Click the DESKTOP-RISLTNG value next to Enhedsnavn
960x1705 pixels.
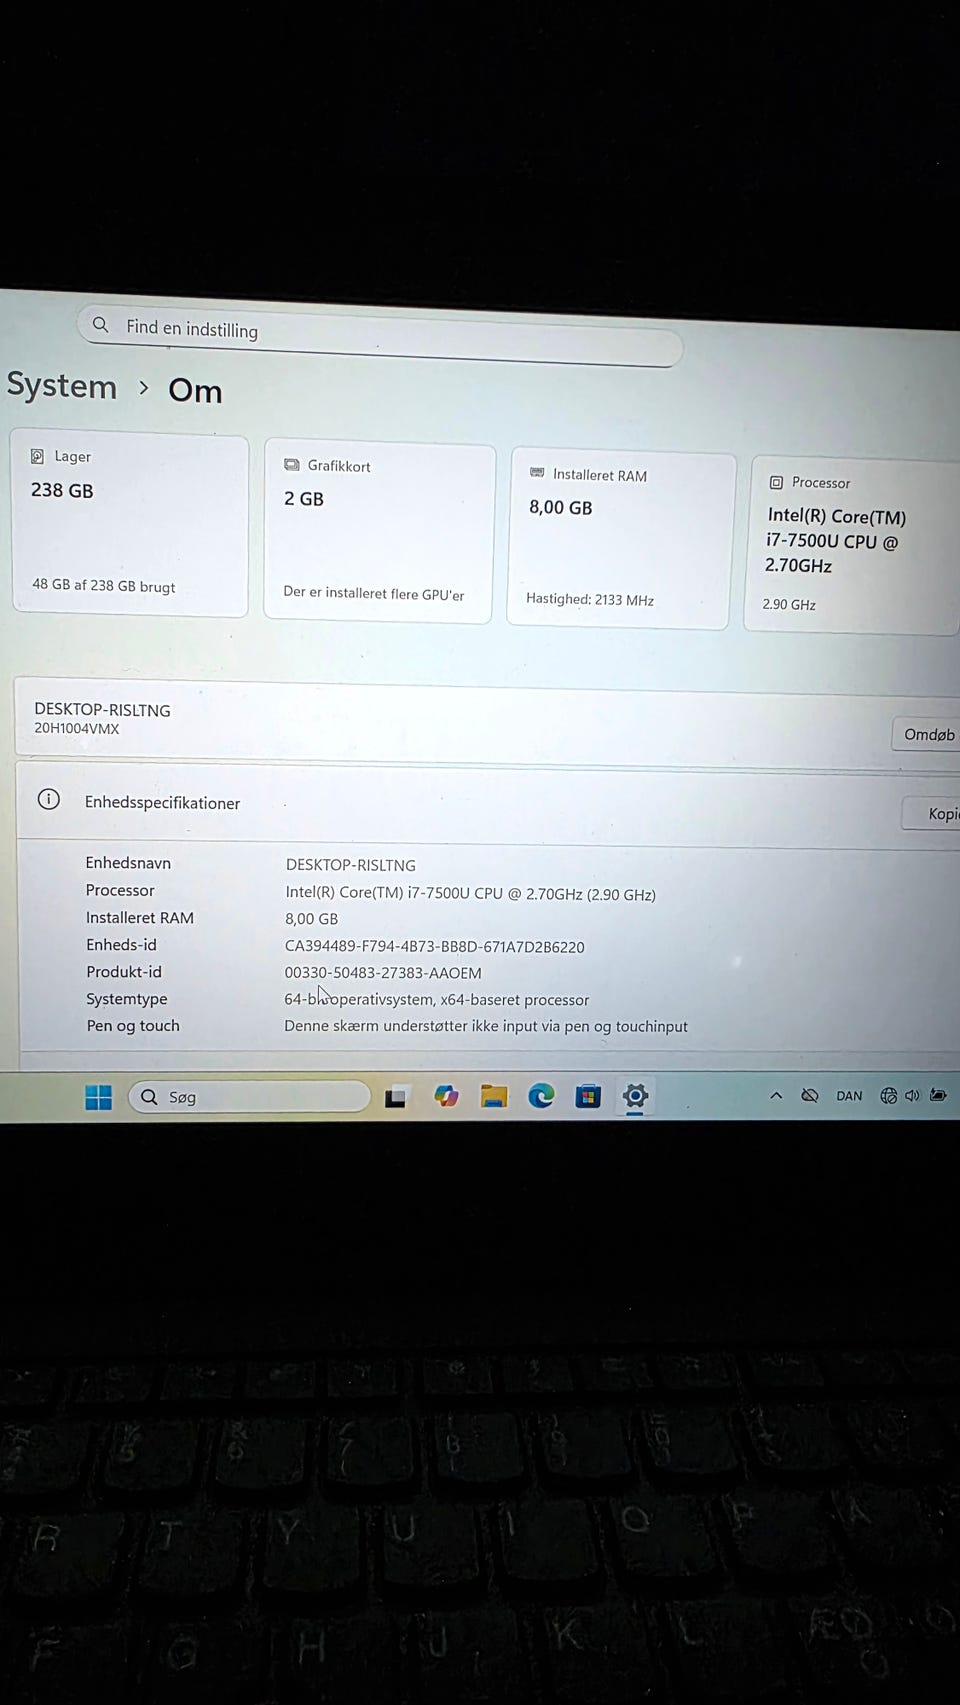click(x=351, y=865)
